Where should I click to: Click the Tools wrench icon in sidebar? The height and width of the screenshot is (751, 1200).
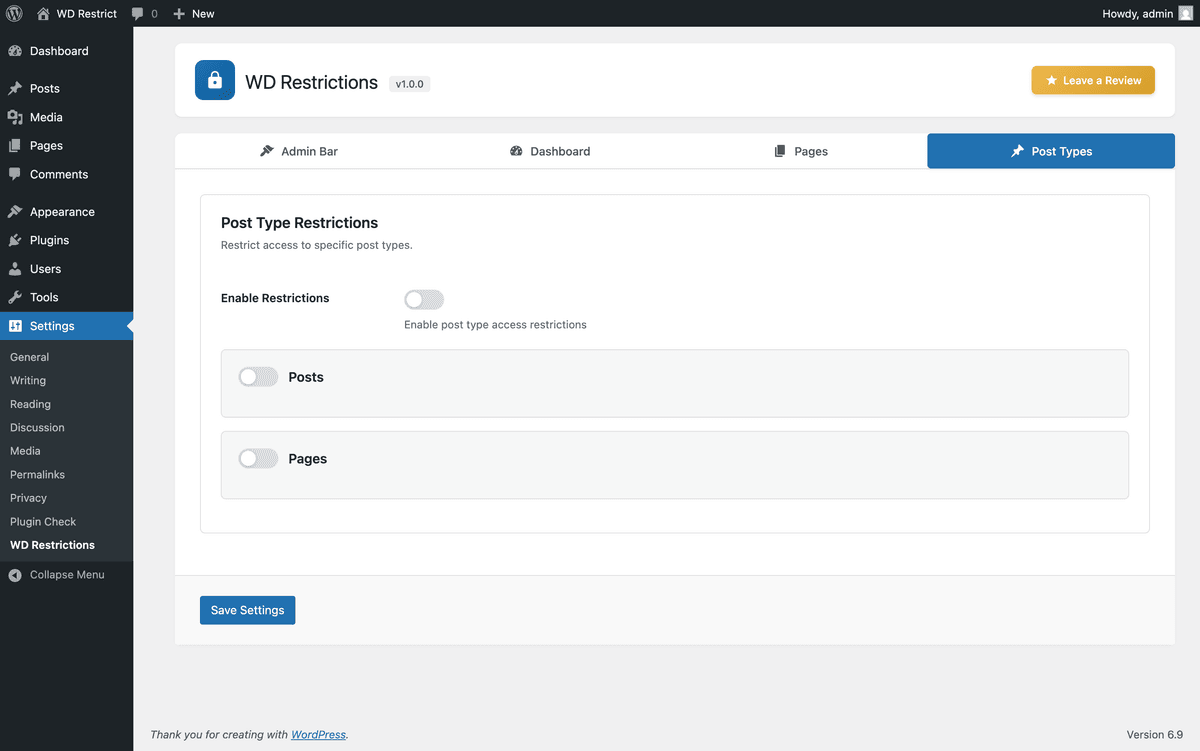[x=15, y=297]
